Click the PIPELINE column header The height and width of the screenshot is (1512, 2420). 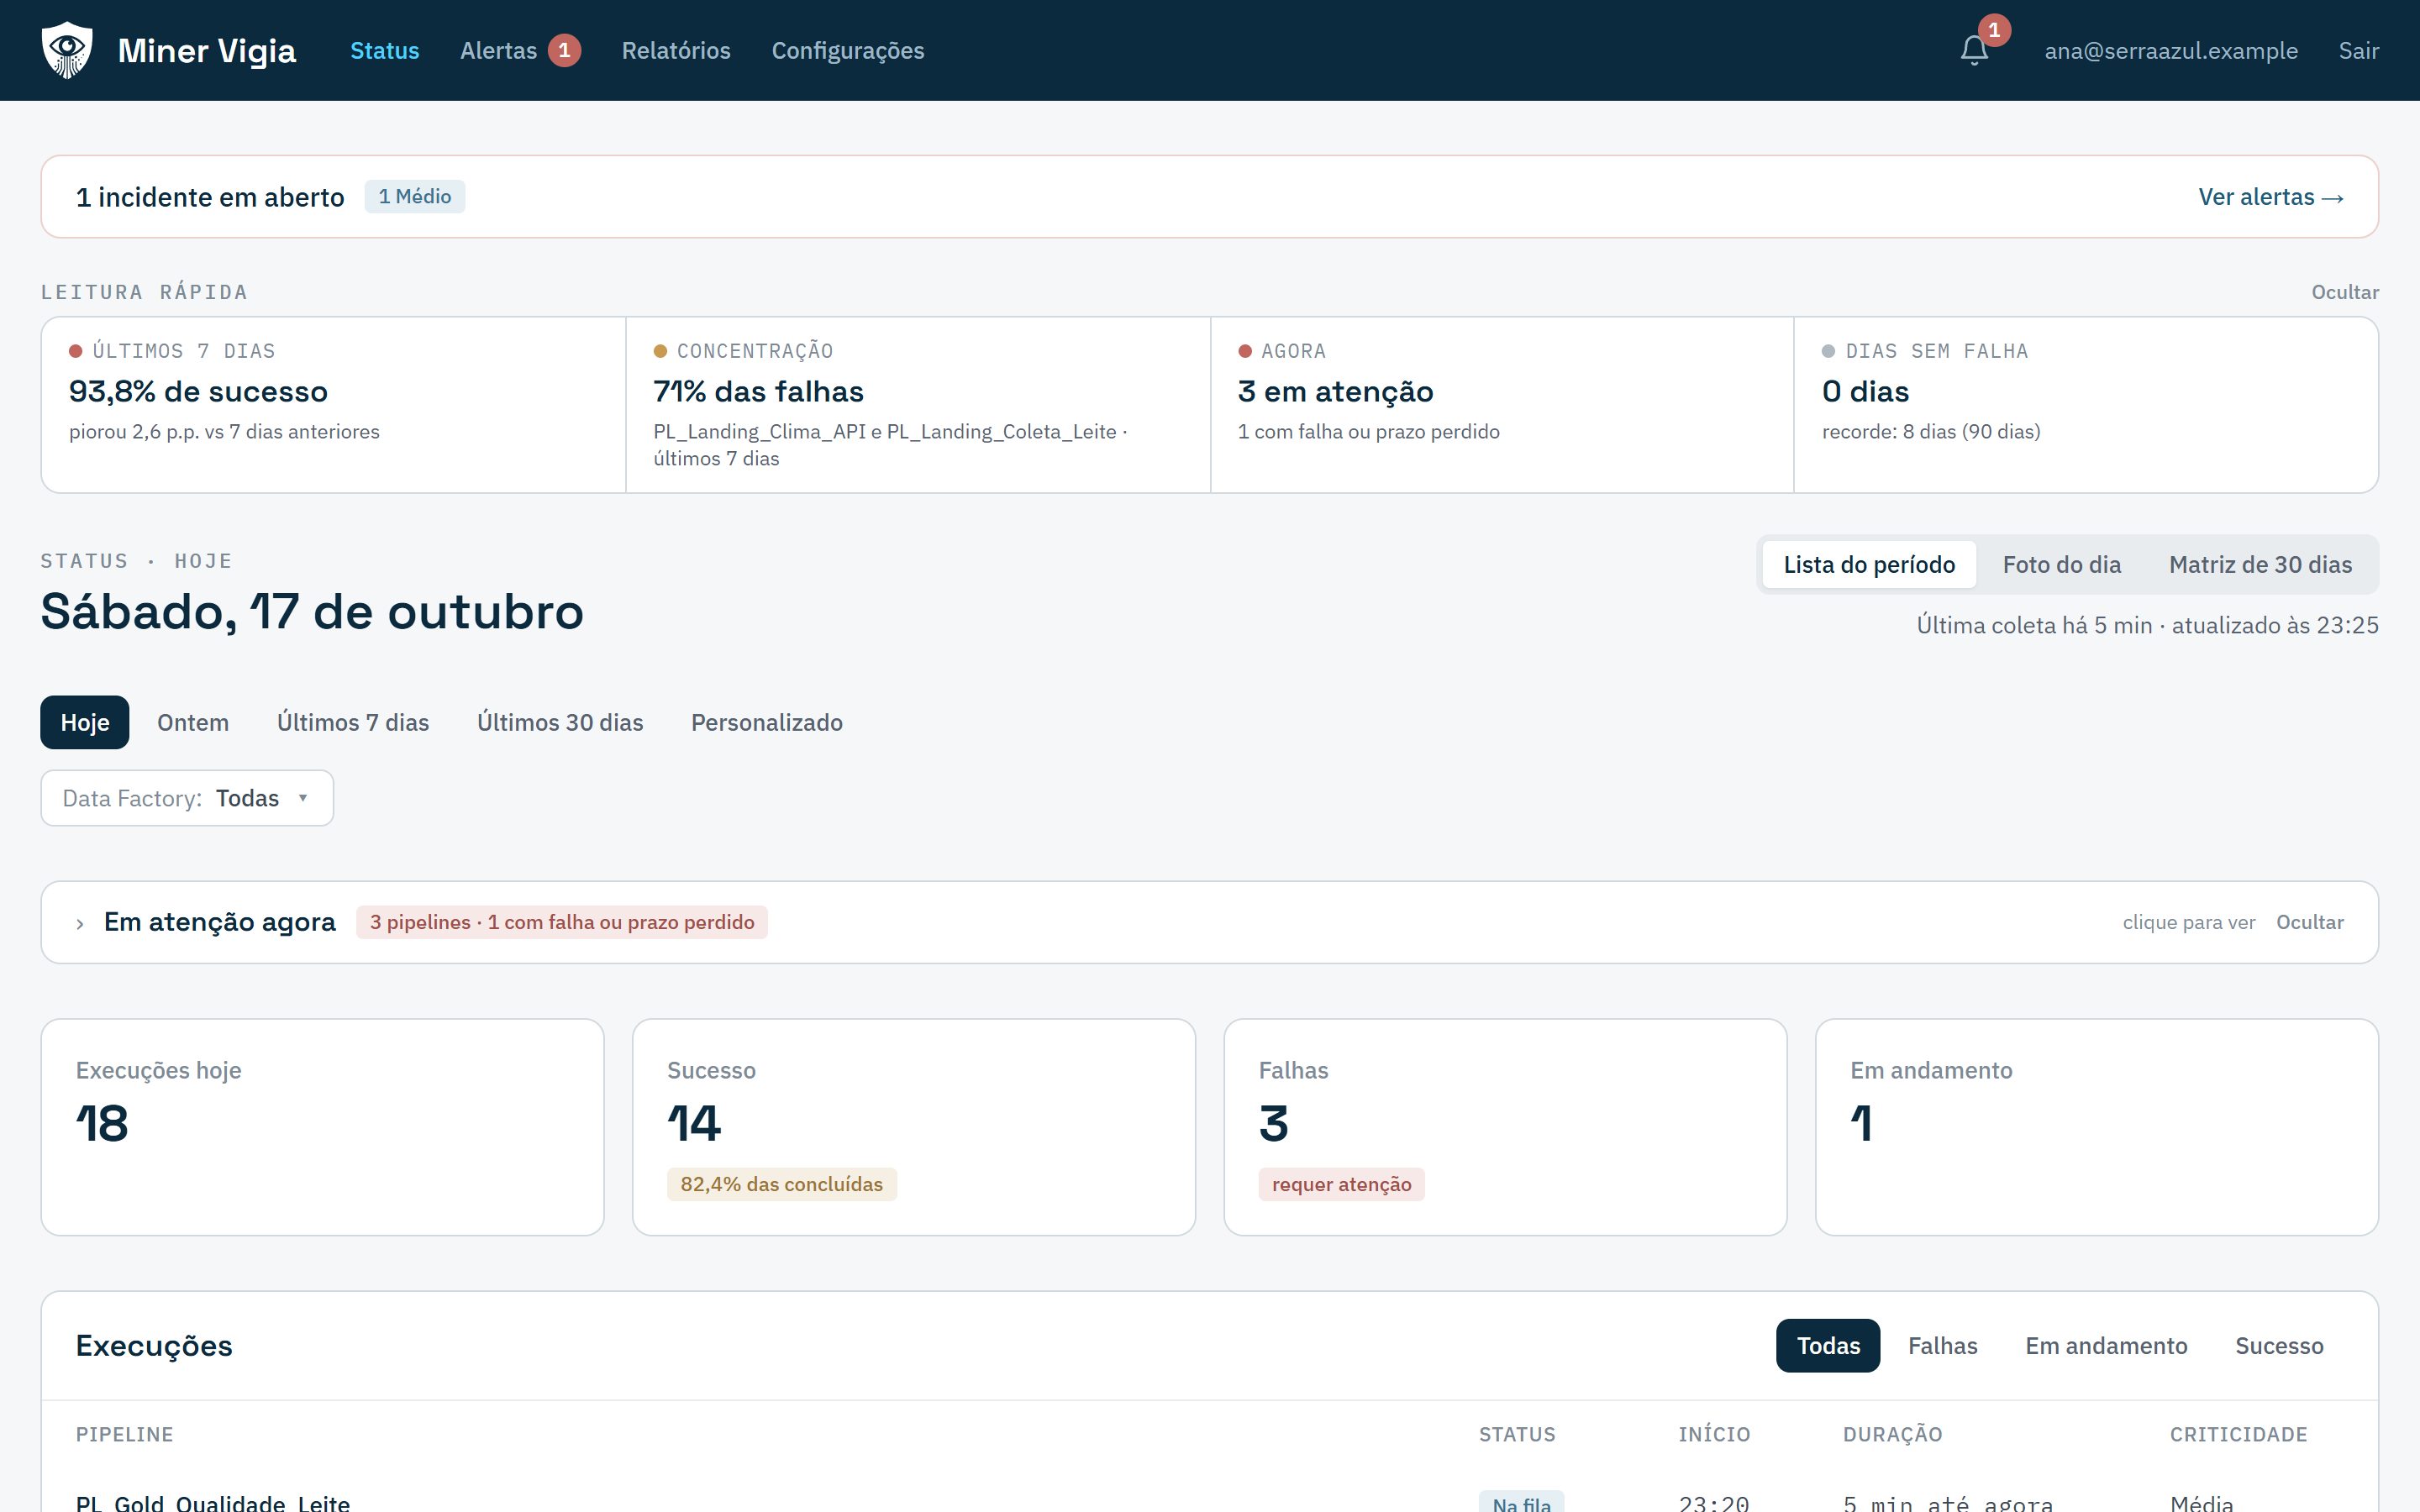tap(124, 1434)
